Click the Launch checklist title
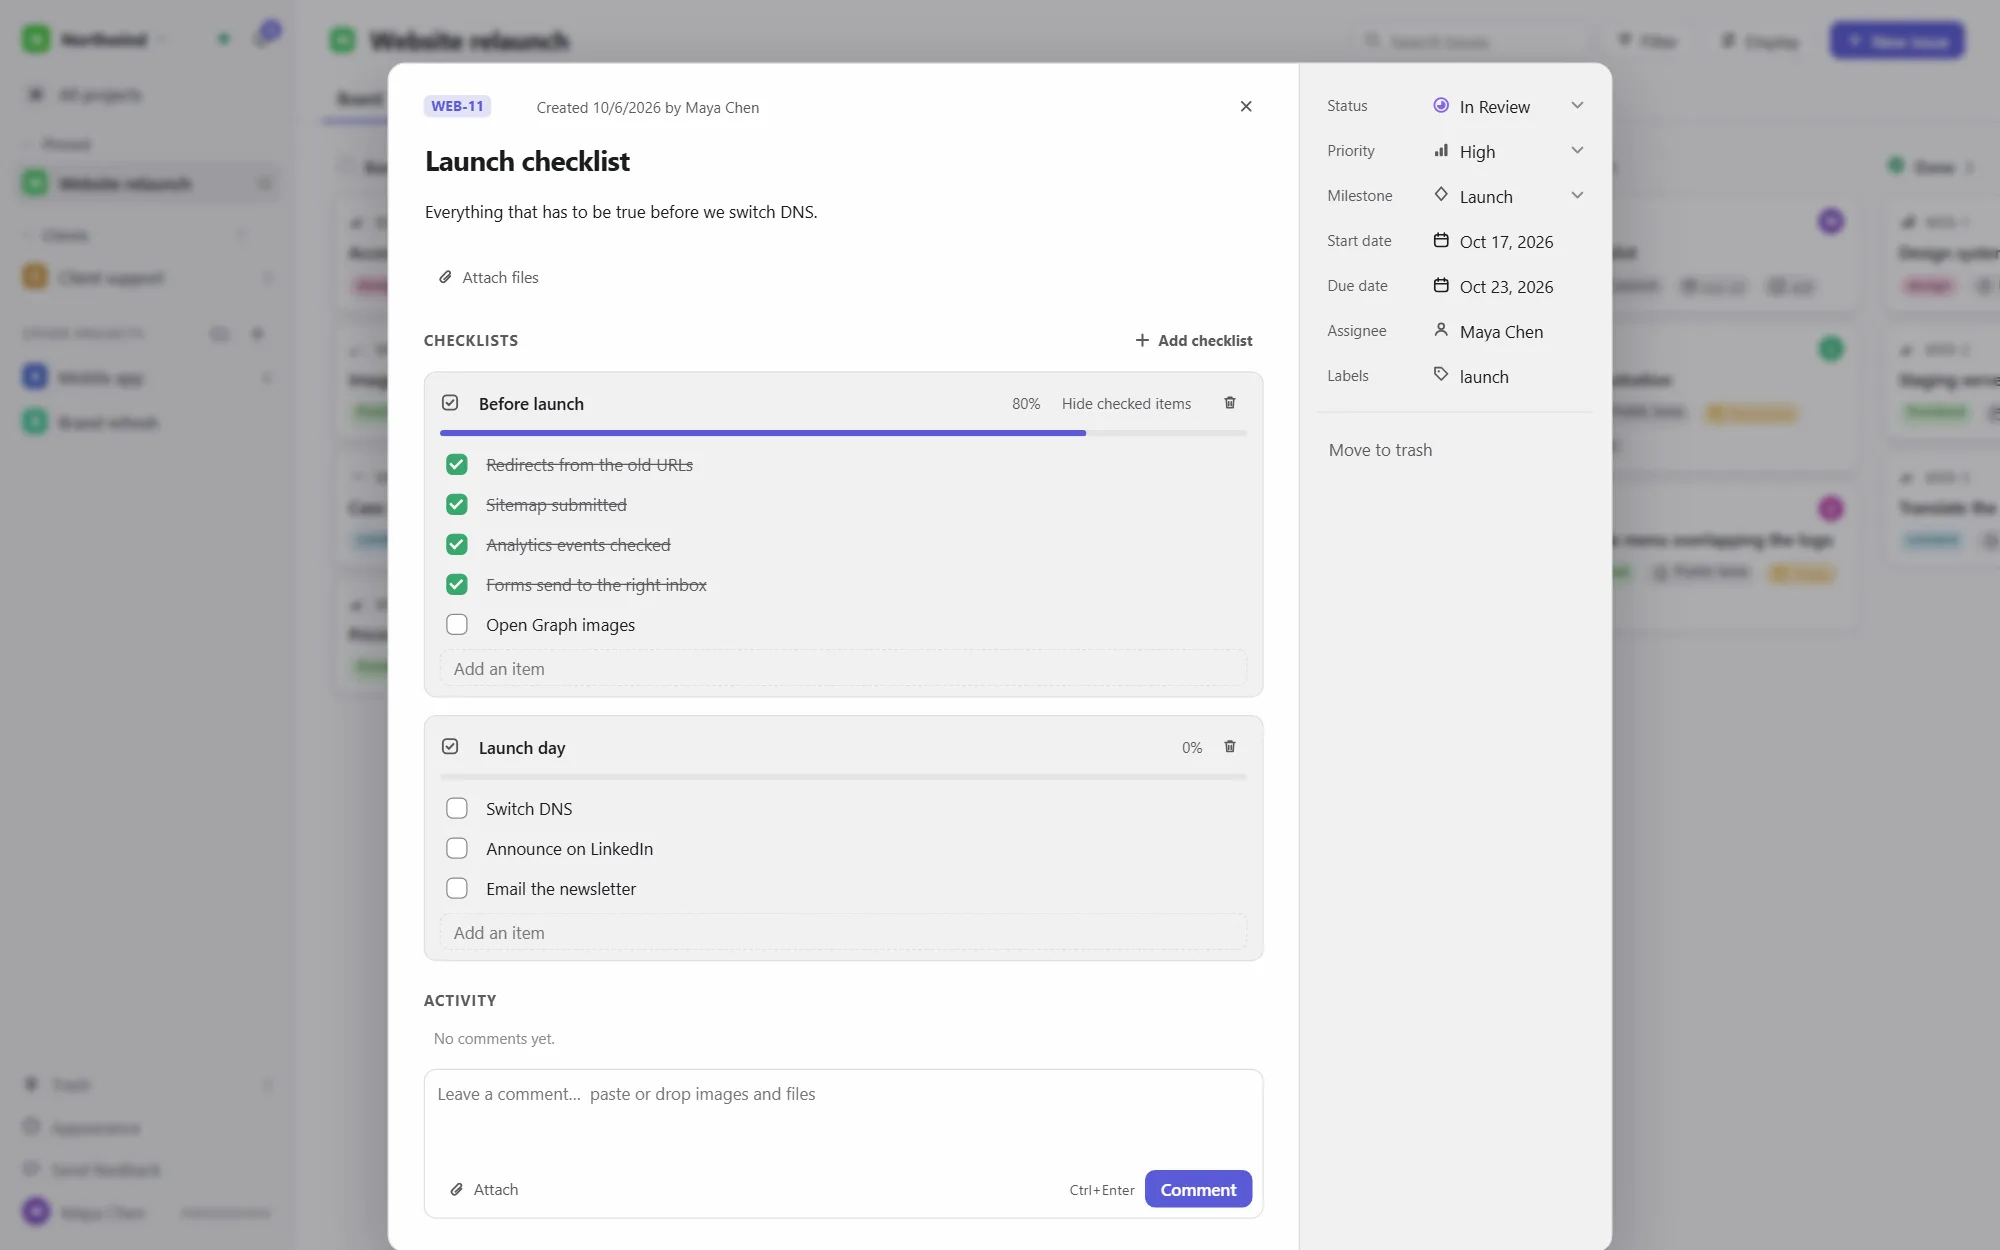The height and width of the screenshot is (1250, 2000). click(527, 161)
